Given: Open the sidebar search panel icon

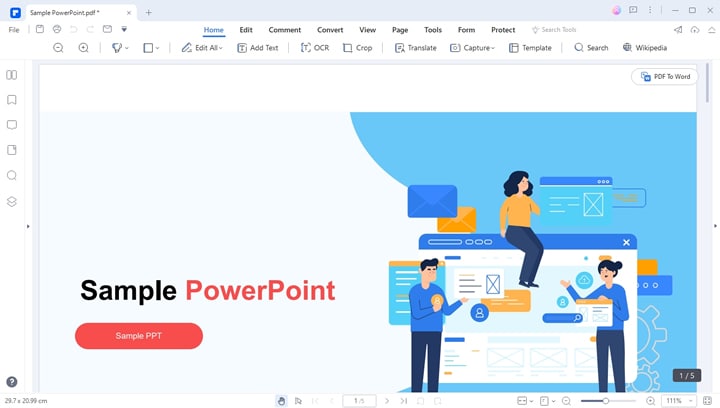Looking at the screenshot, I should 11,175.
